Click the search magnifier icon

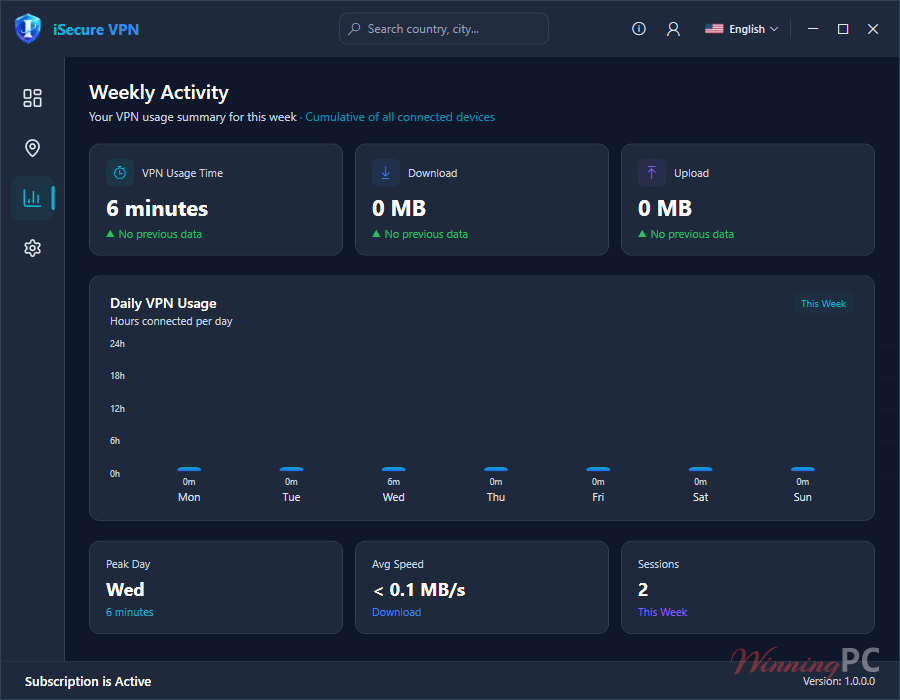click(354, 29)
